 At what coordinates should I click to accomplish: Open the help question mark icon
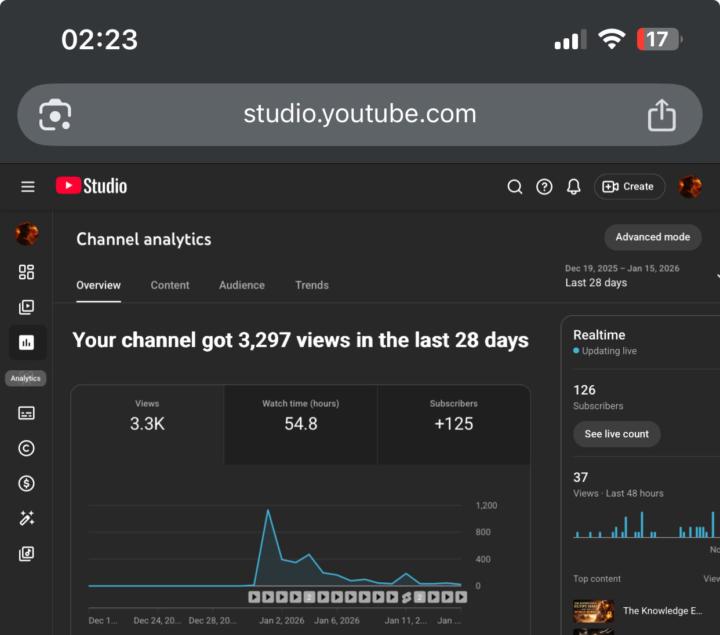(x=544, y=187)
